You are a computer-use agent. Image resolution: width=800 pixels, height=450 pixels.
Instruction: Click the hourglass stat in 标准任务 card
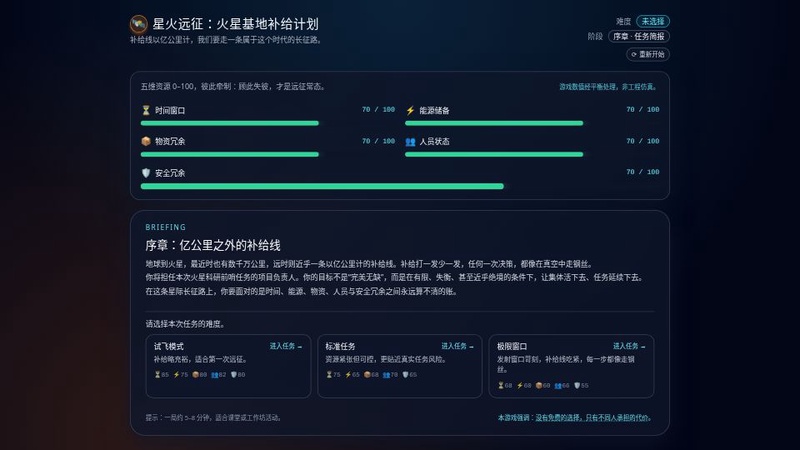[x=333, y=374]
